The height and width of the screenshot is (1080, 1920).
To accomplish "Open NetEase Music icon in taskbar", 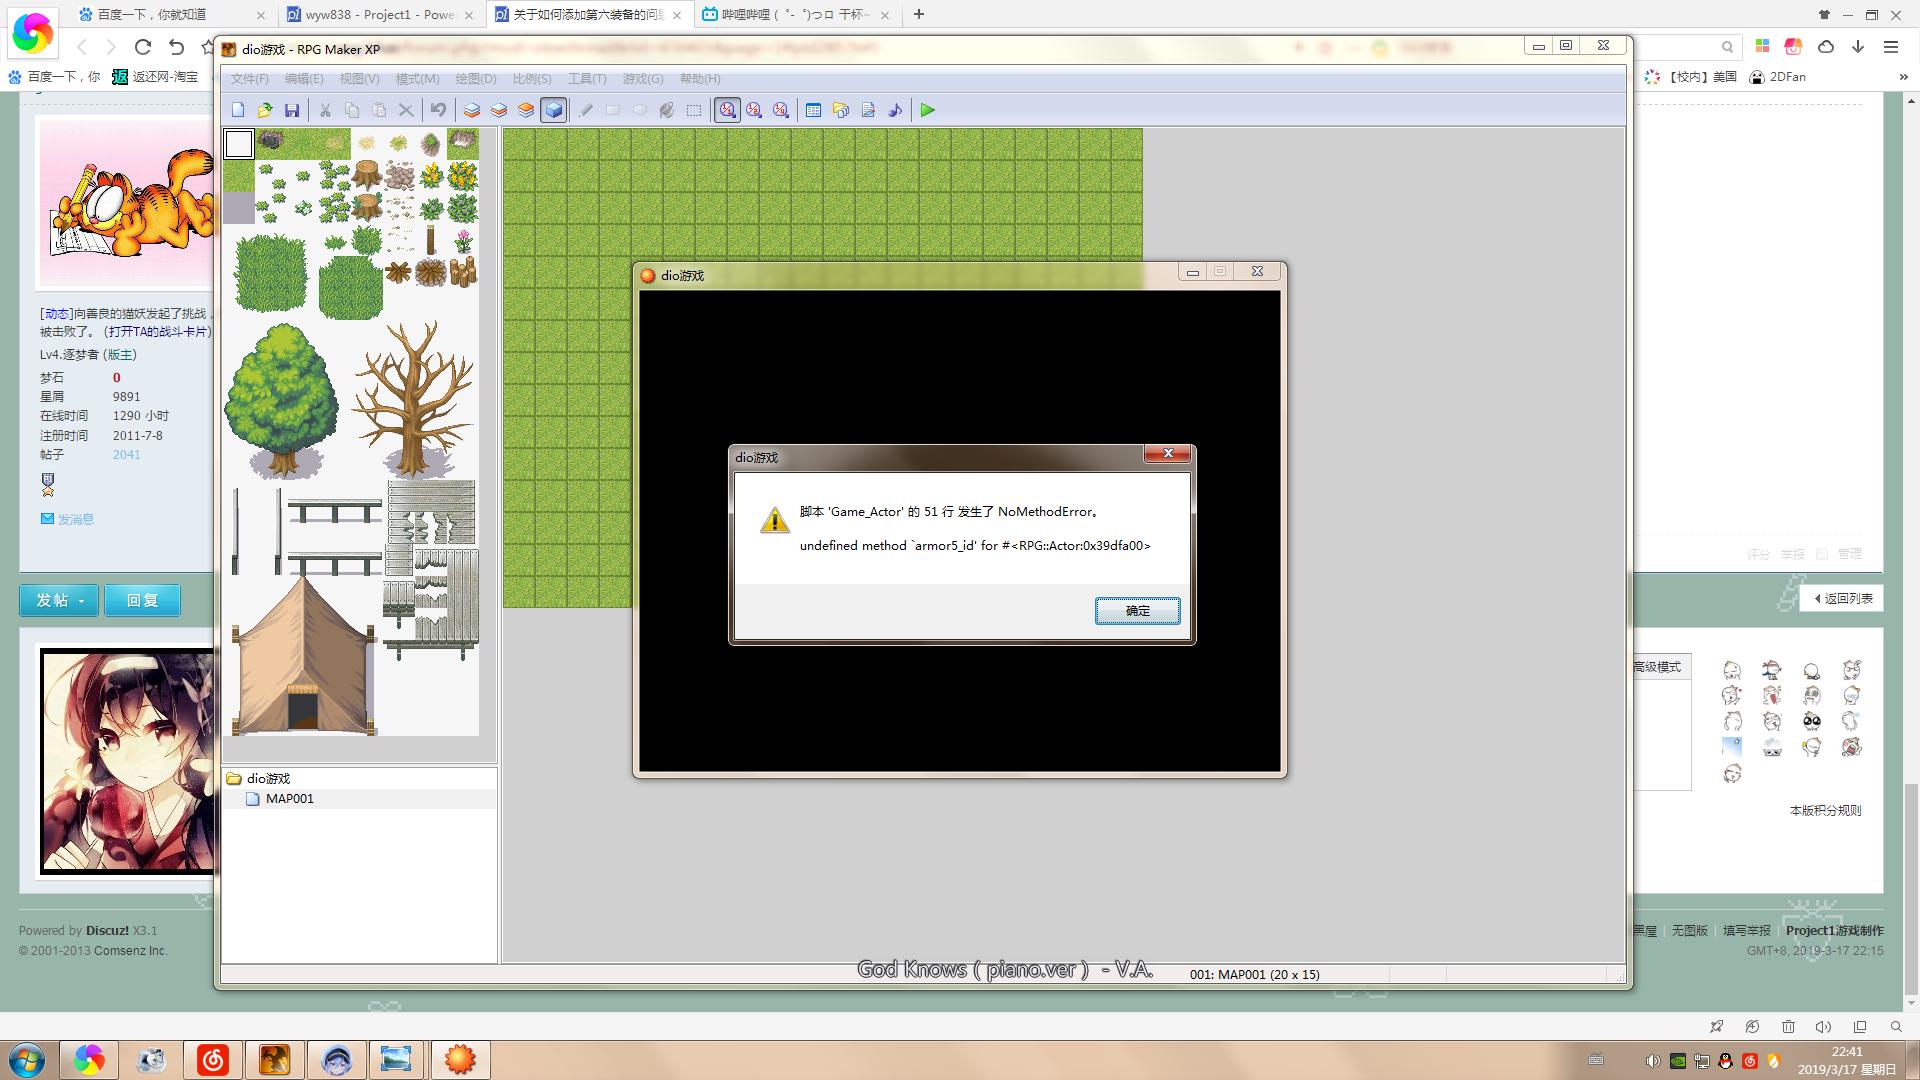I will (213, 1060).
